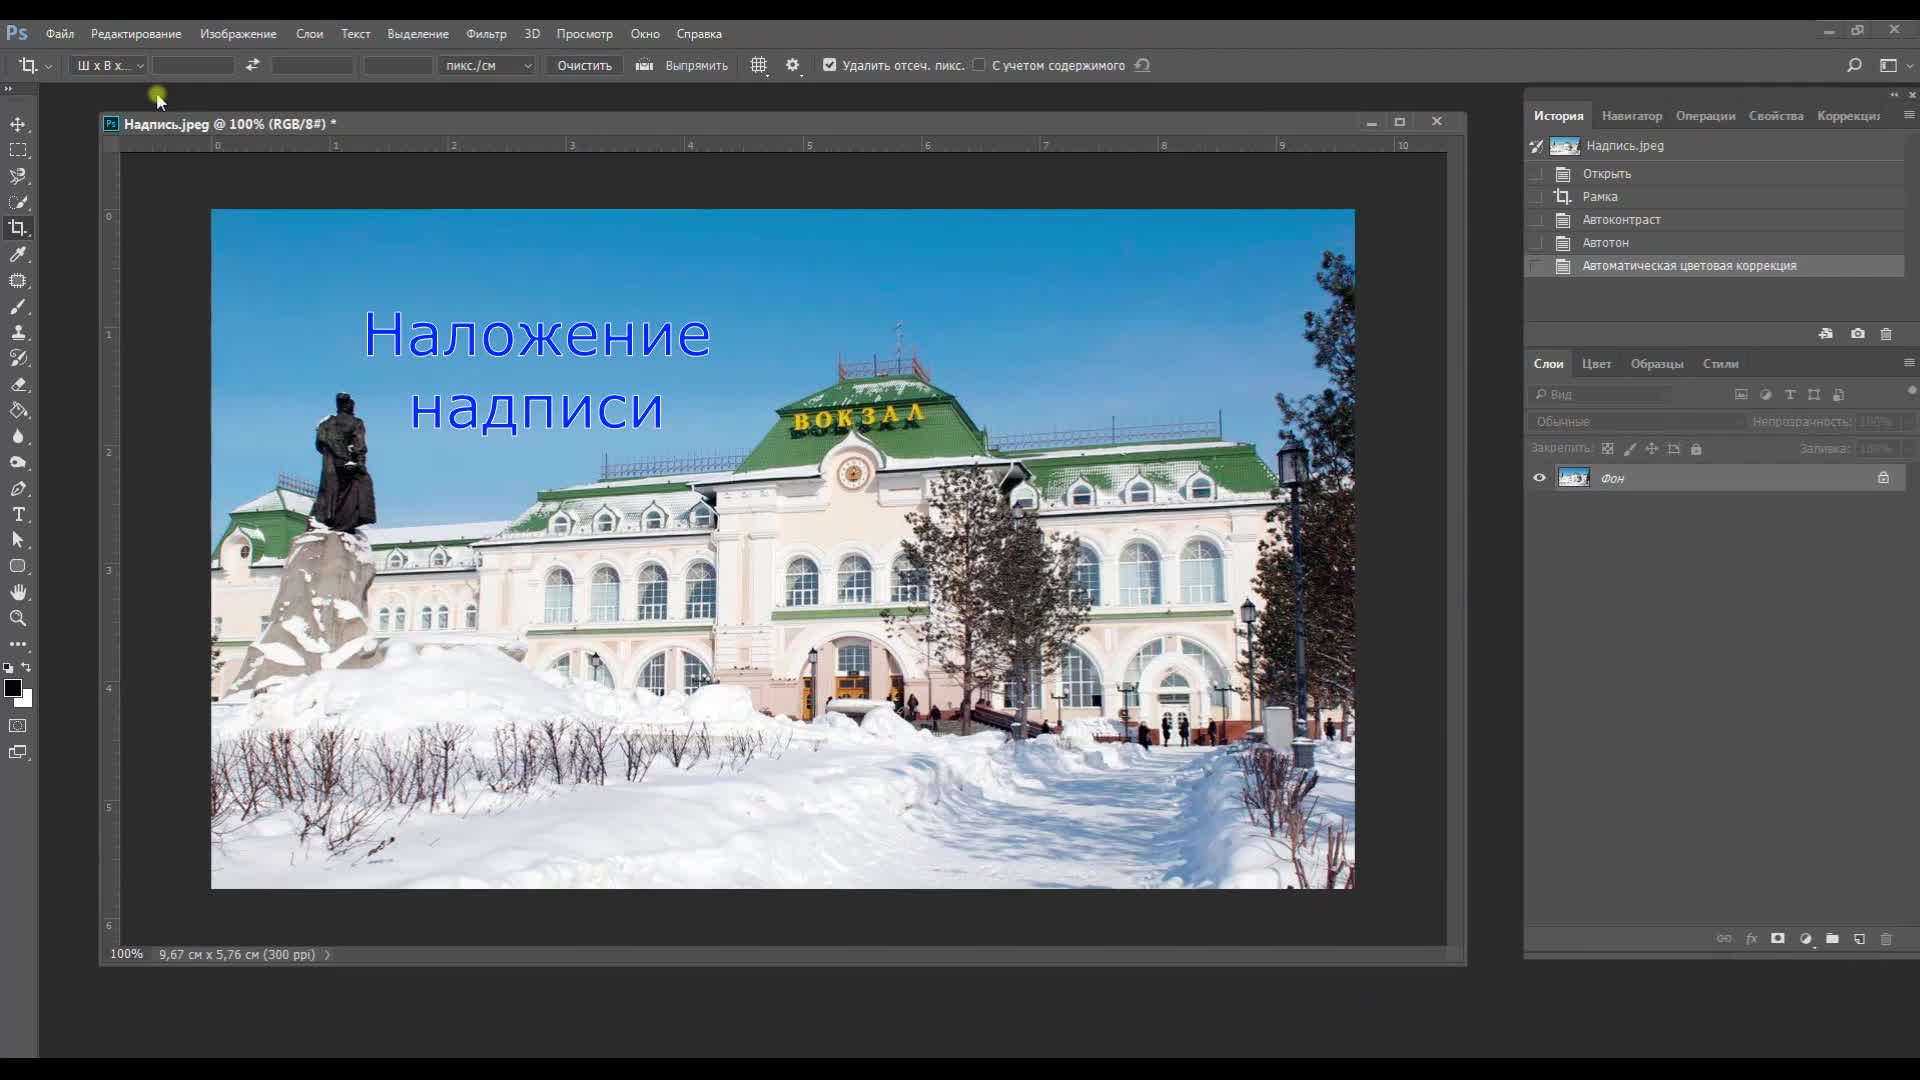Screen dimensions: 1920x1080
Task: Select the Eyedropper tool
Action: 18,254
